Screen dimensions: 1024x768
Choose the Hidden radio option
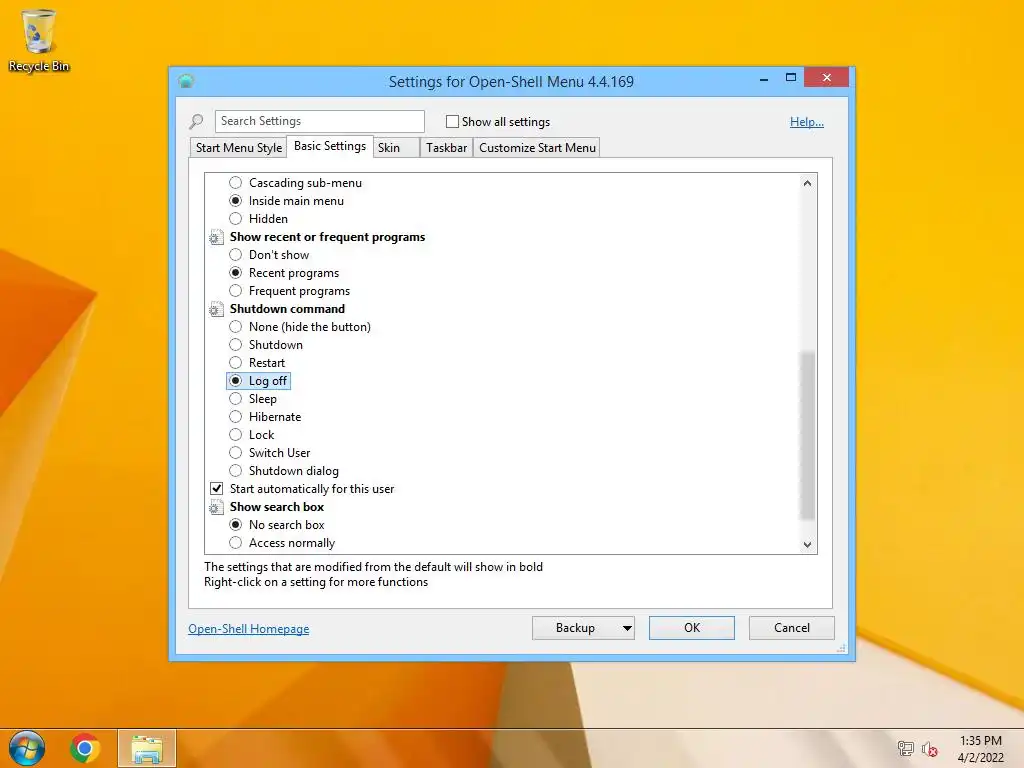(x=235, y=219)
